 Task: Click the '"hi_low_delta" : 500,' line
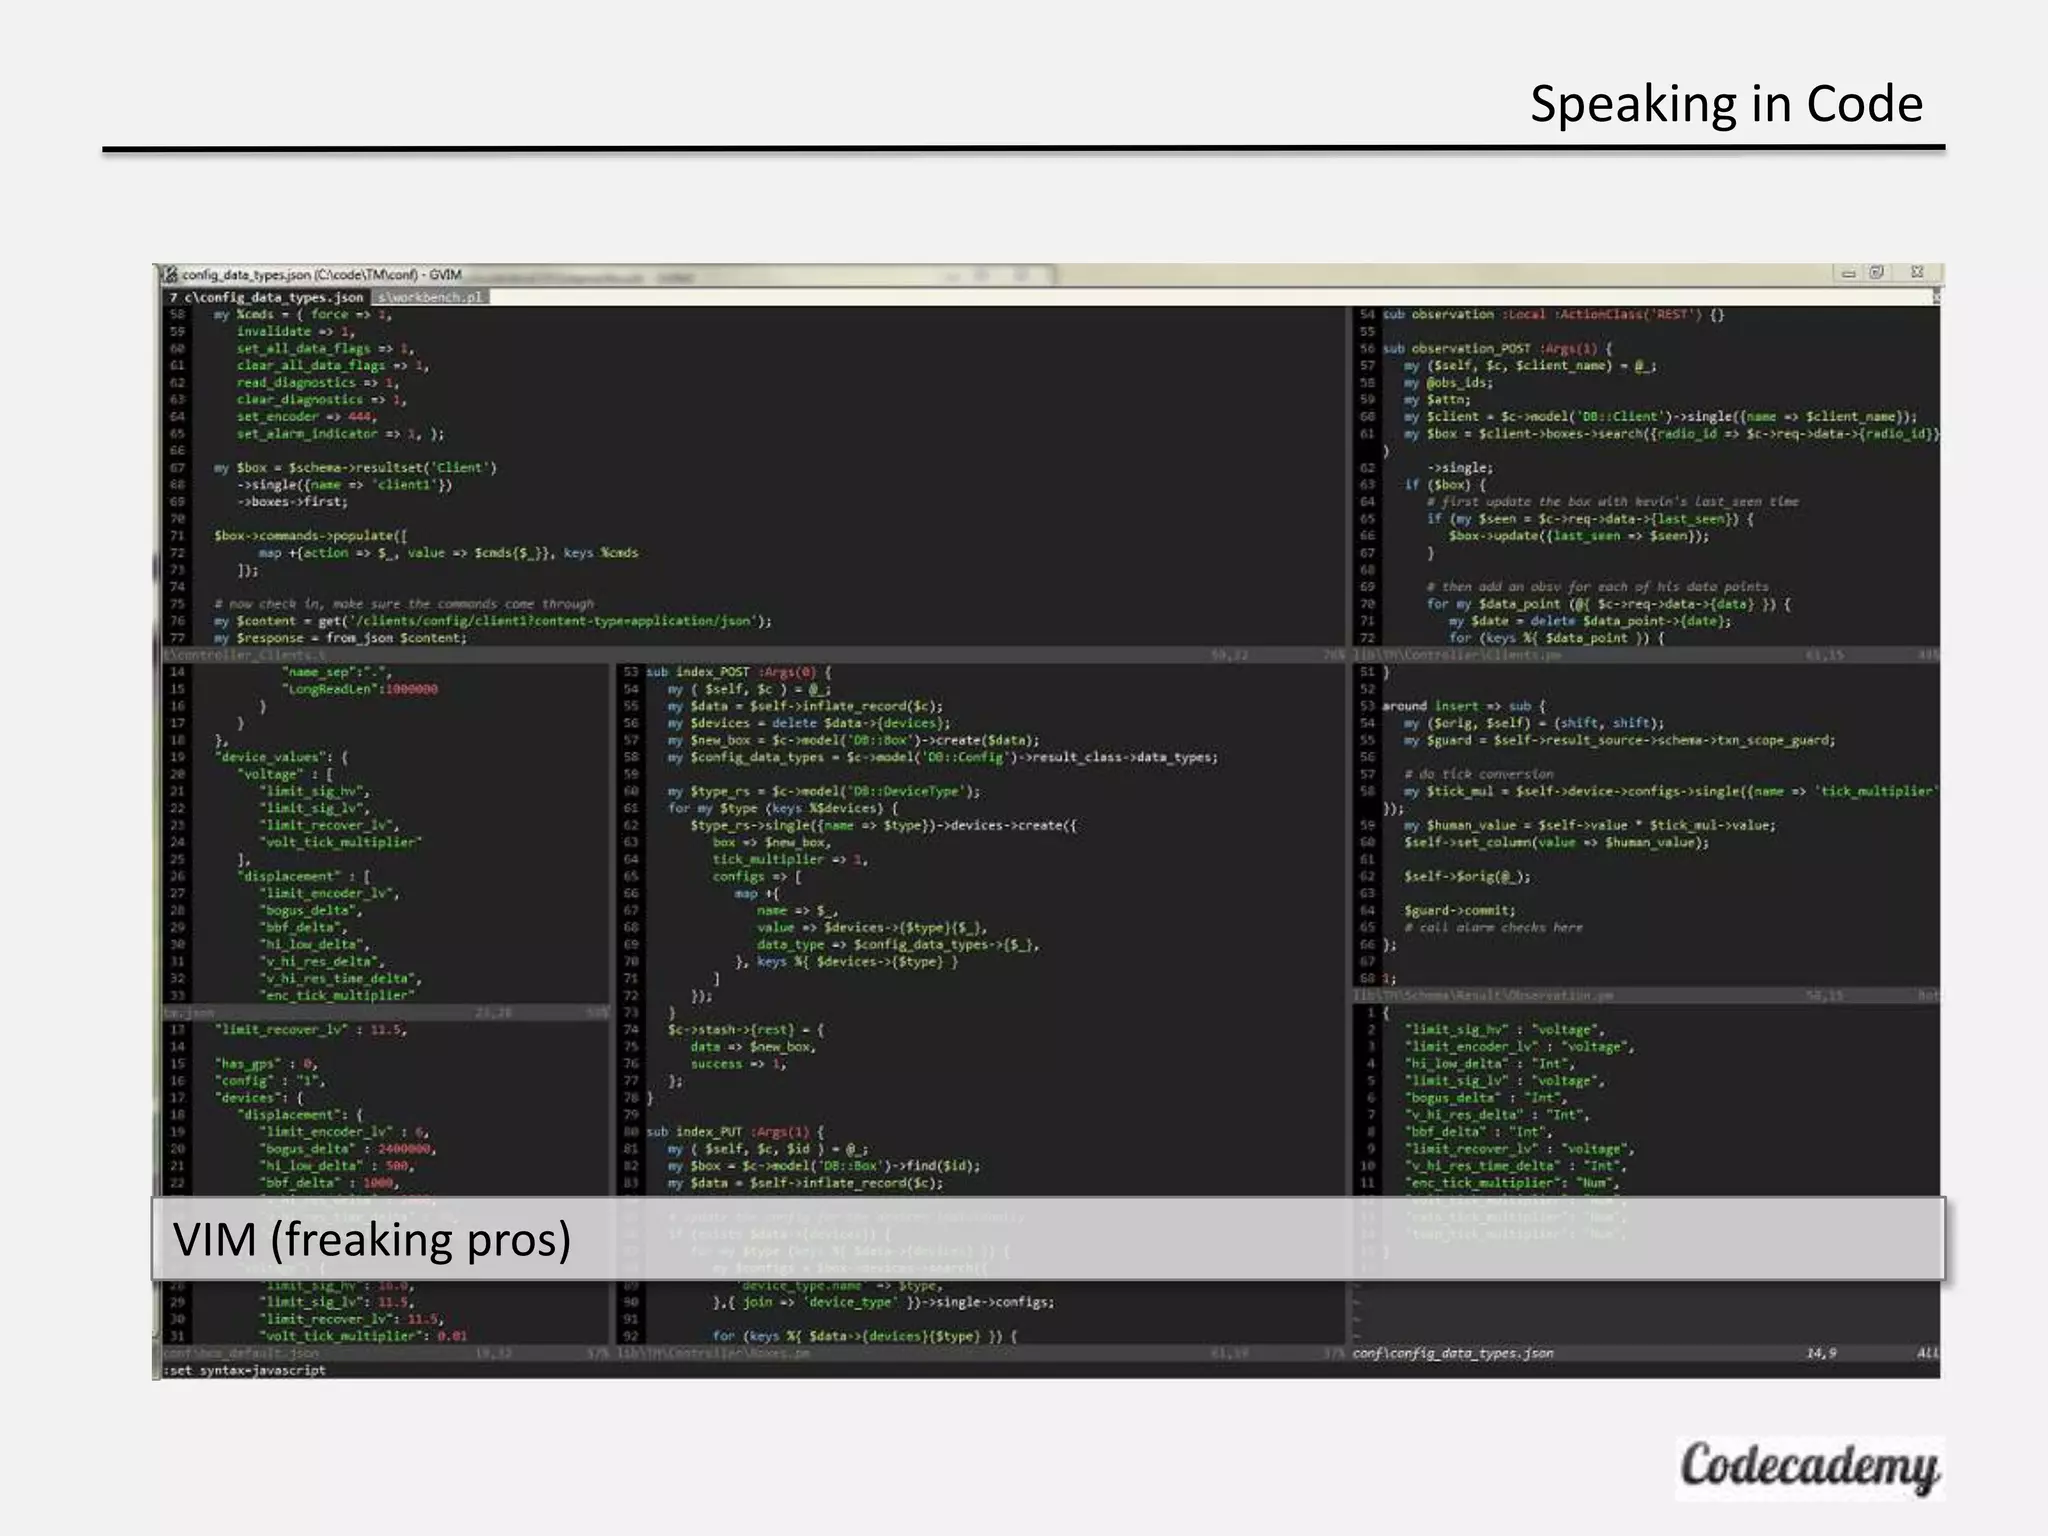336,1165
